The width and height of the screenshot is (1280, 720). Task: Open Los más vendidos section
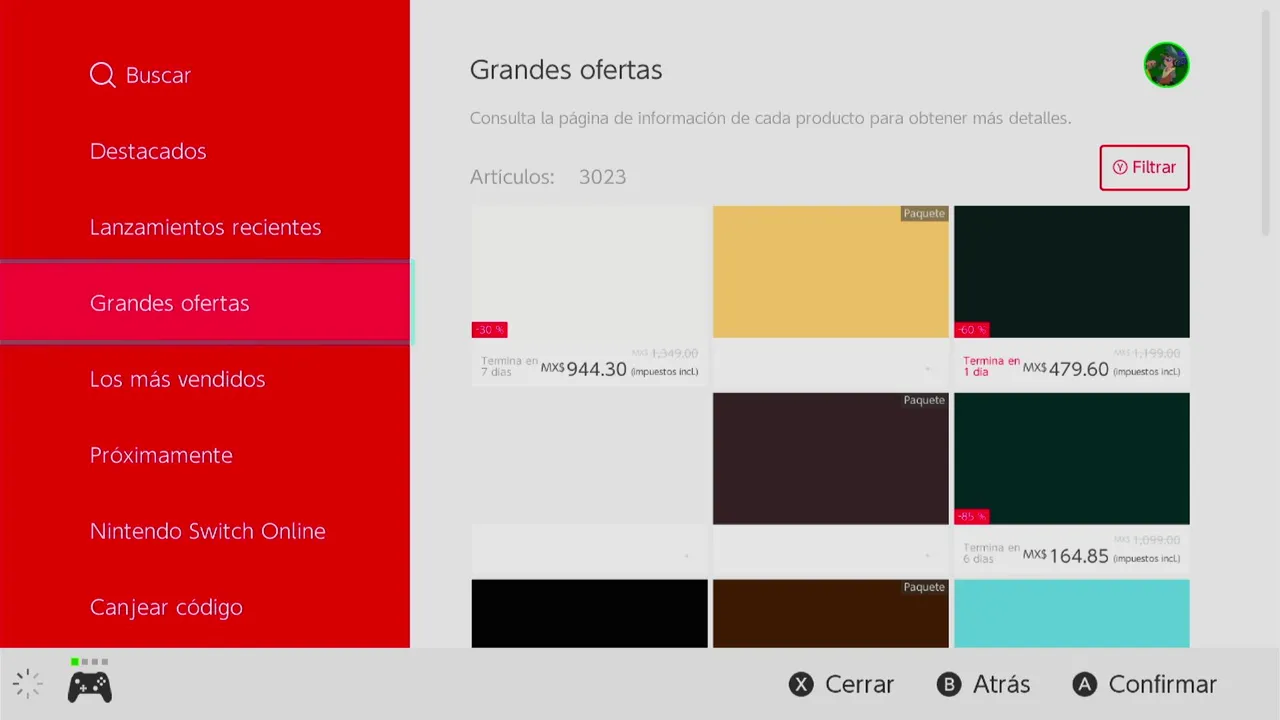(177, 379)
